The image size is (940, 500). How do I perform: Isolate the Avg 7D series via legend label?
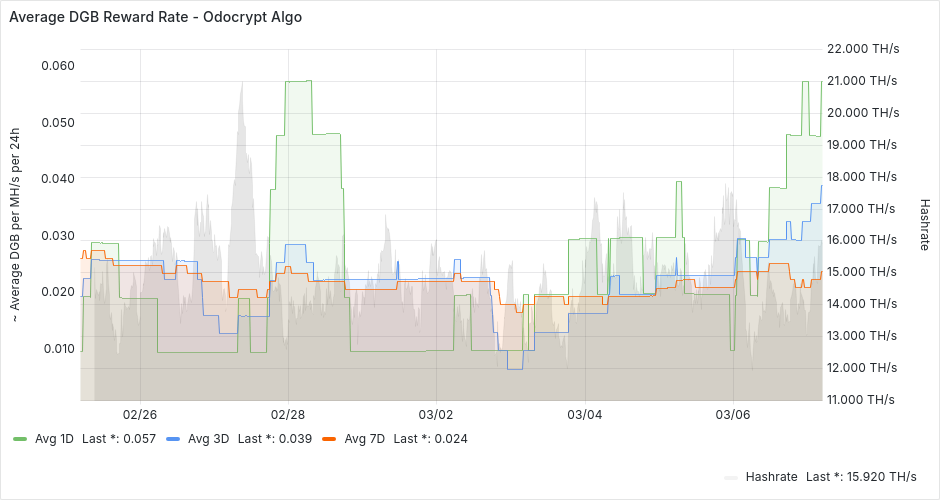pos(364,439)
